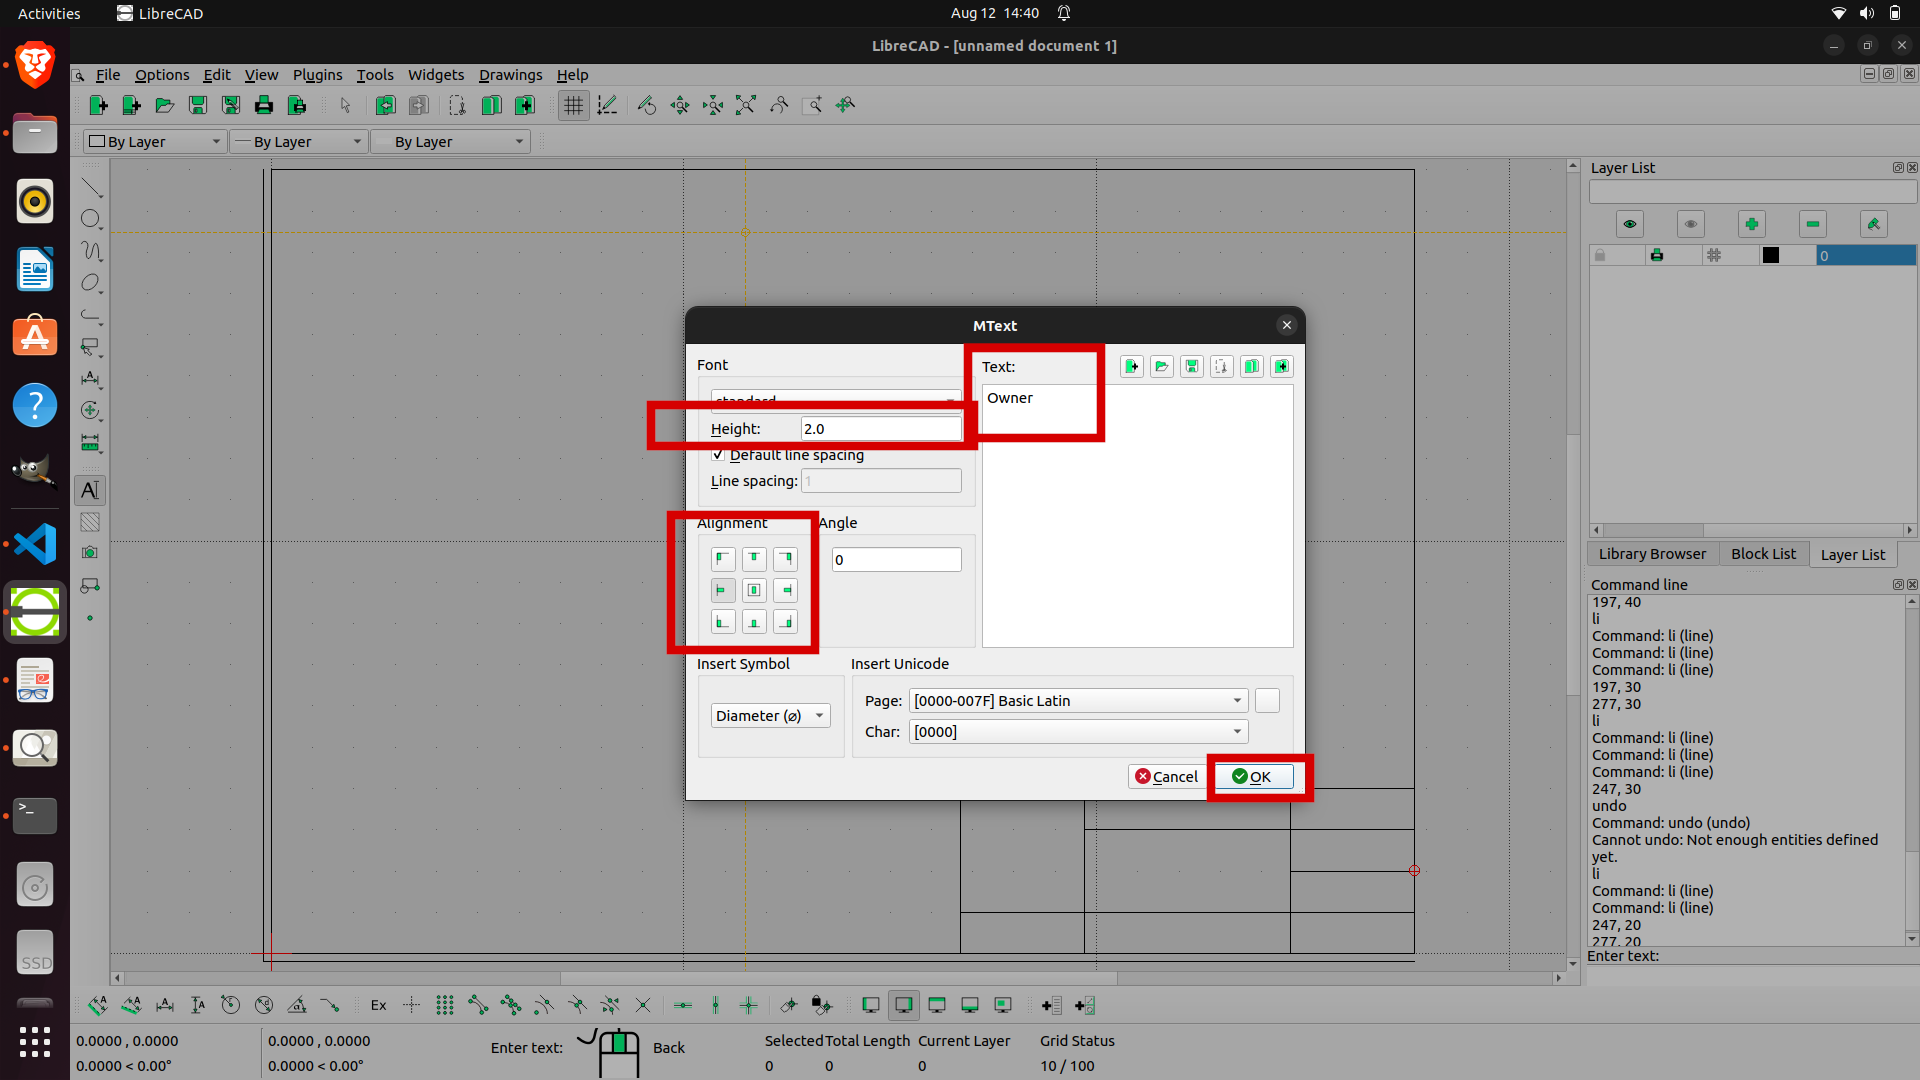Switch to Library Browser tab
Image resolution: width=1920 pixels, height=1080 pixels.
click(x=1652, y=554)
